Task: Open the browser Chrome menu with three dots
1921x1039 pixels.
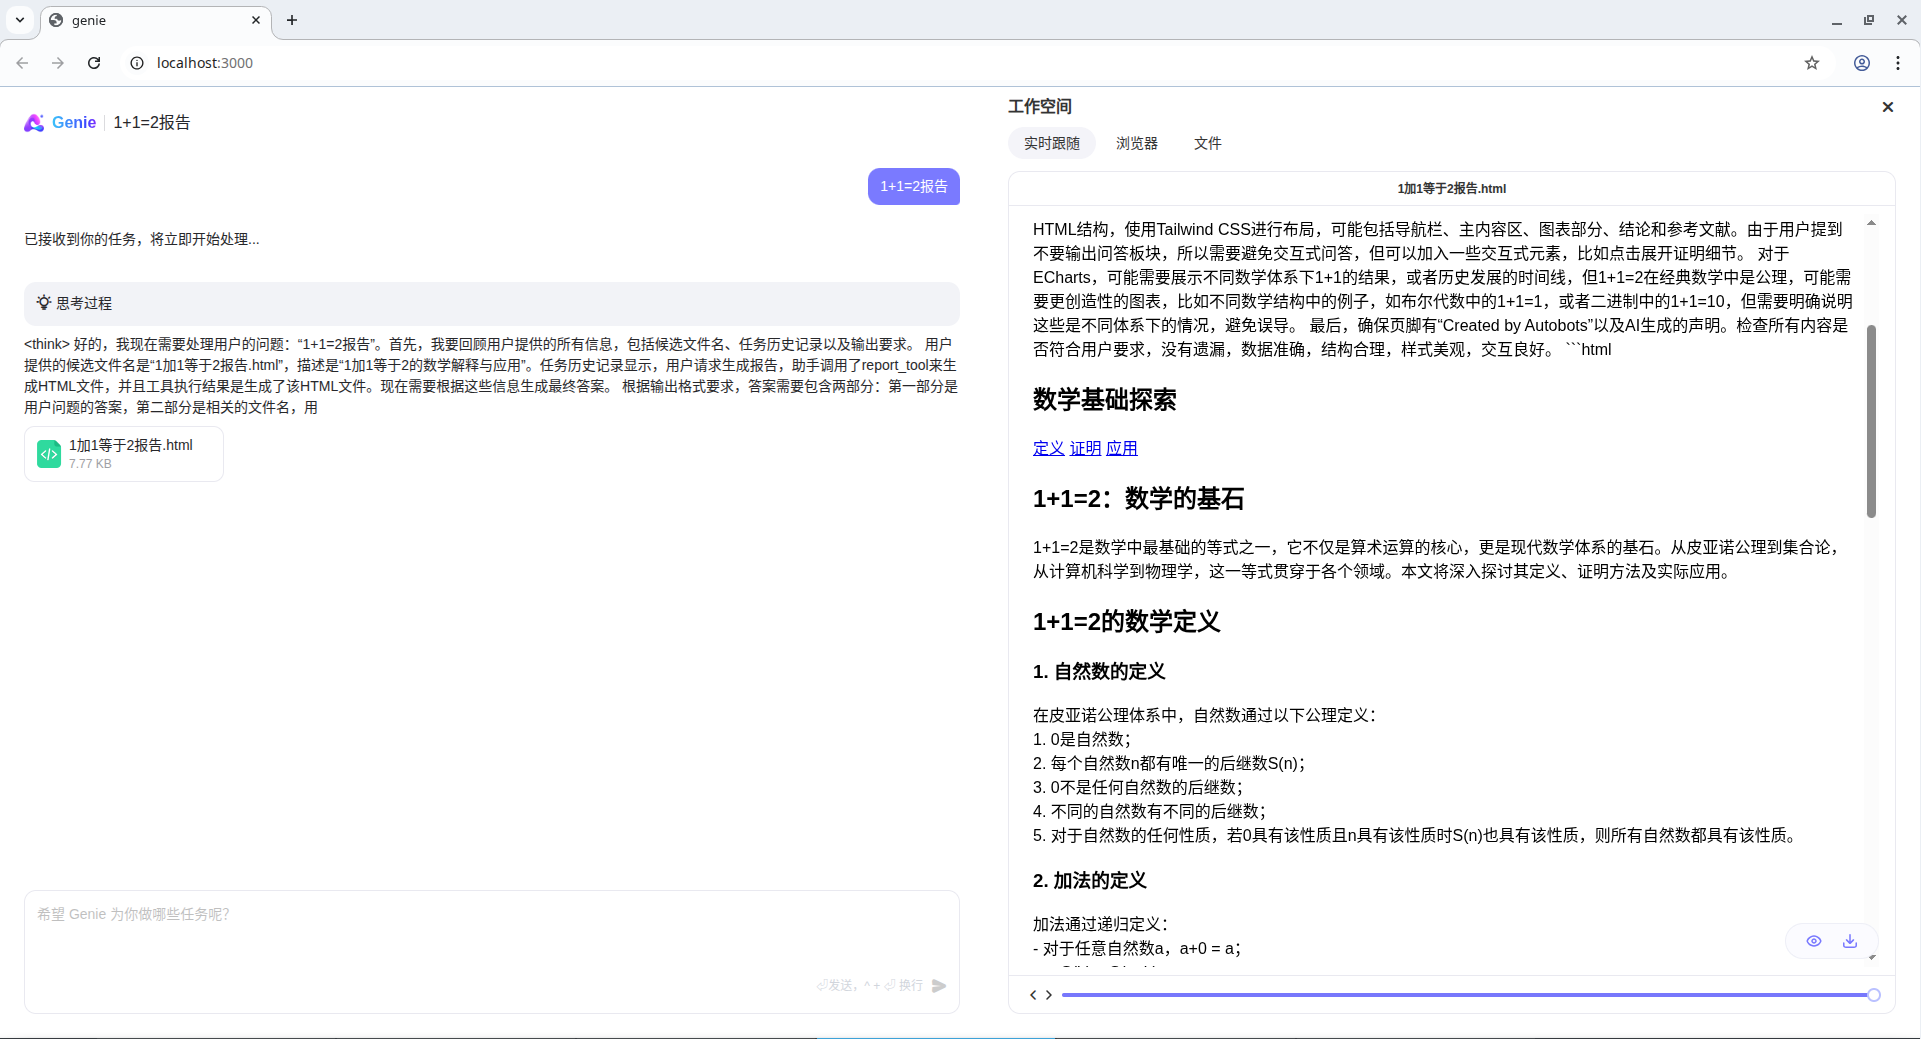Action: coord(1898,62)
